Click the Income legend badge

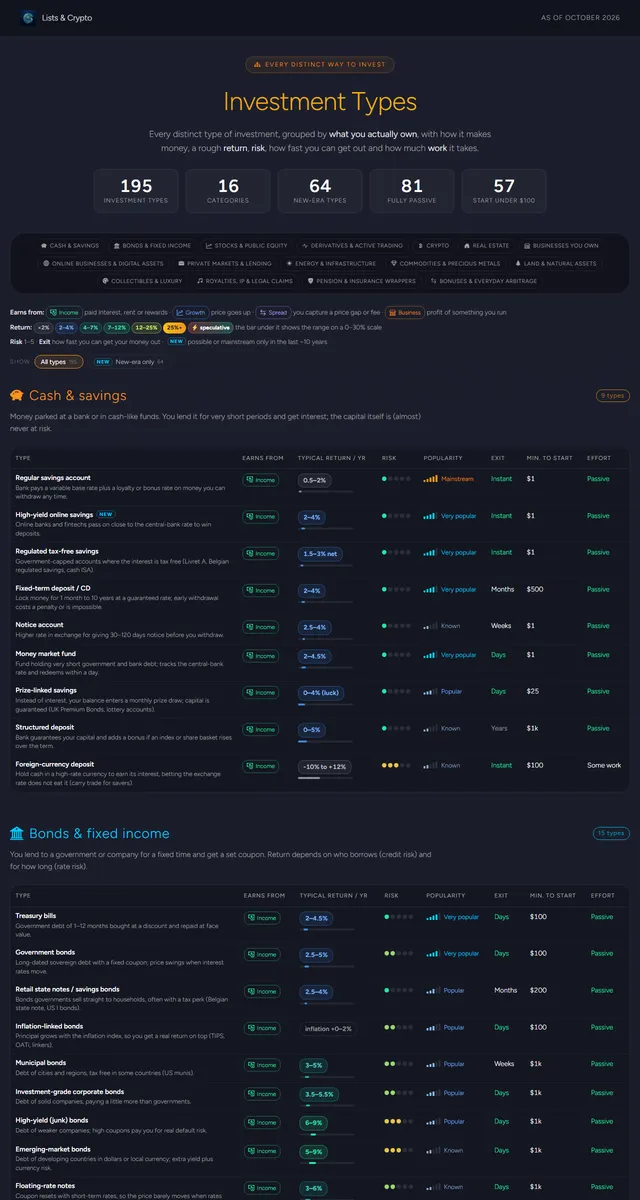pyautogui.click(x=65, y=312)
